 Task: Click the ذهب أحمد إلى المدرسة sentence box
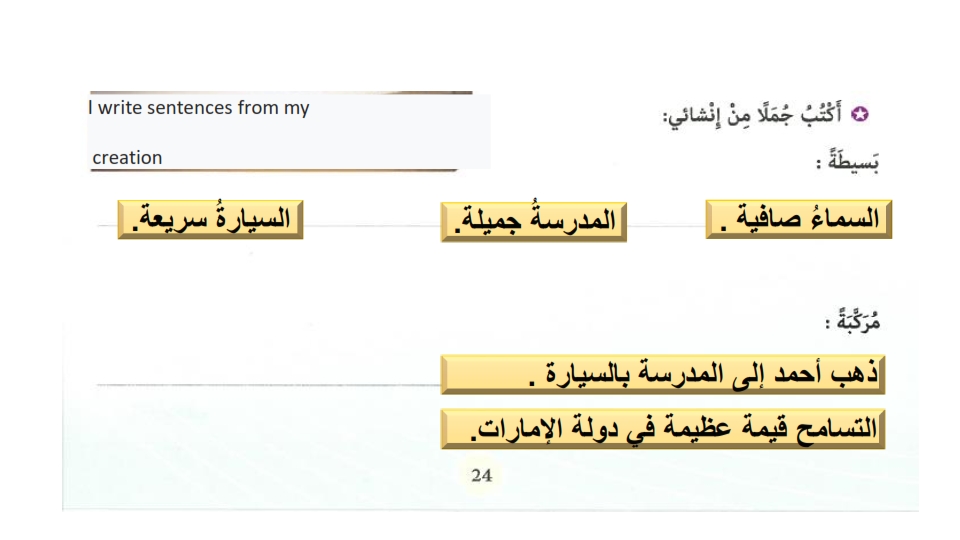click(x=663, y=374)
